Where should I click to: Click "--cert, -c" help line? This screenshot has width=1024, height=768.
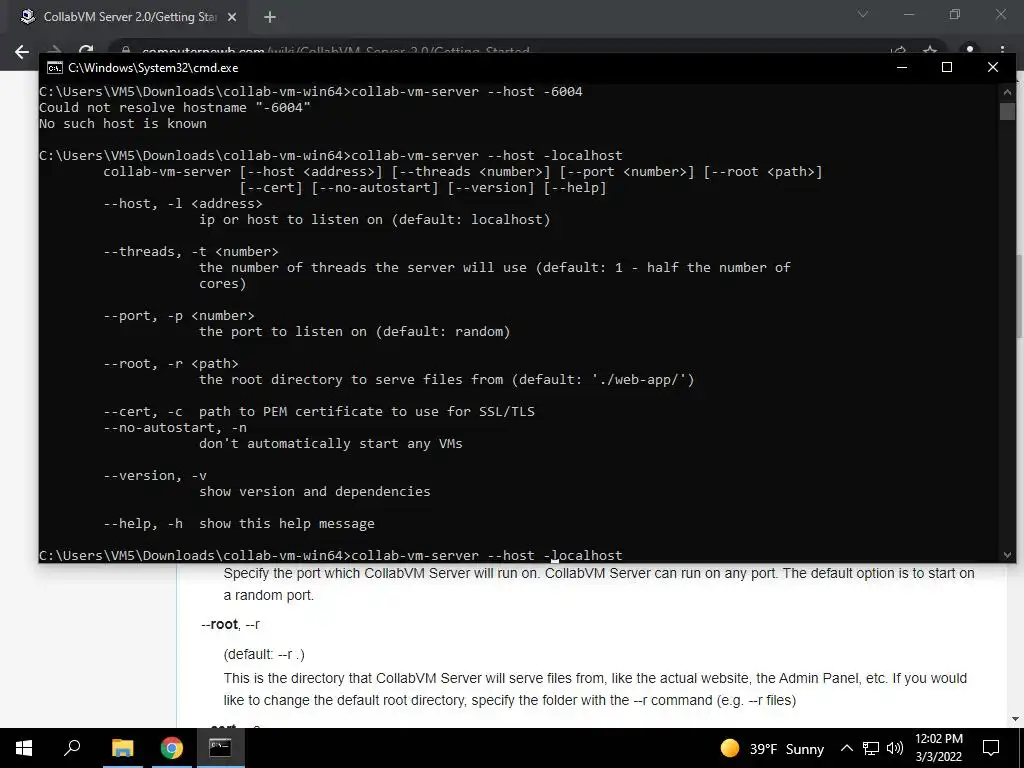319,411
